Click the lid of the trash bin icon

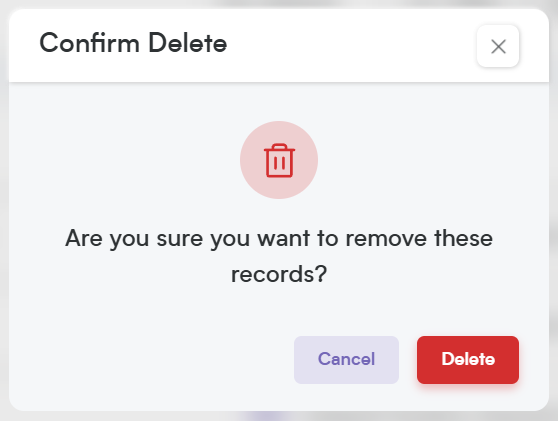pos(279,147)
